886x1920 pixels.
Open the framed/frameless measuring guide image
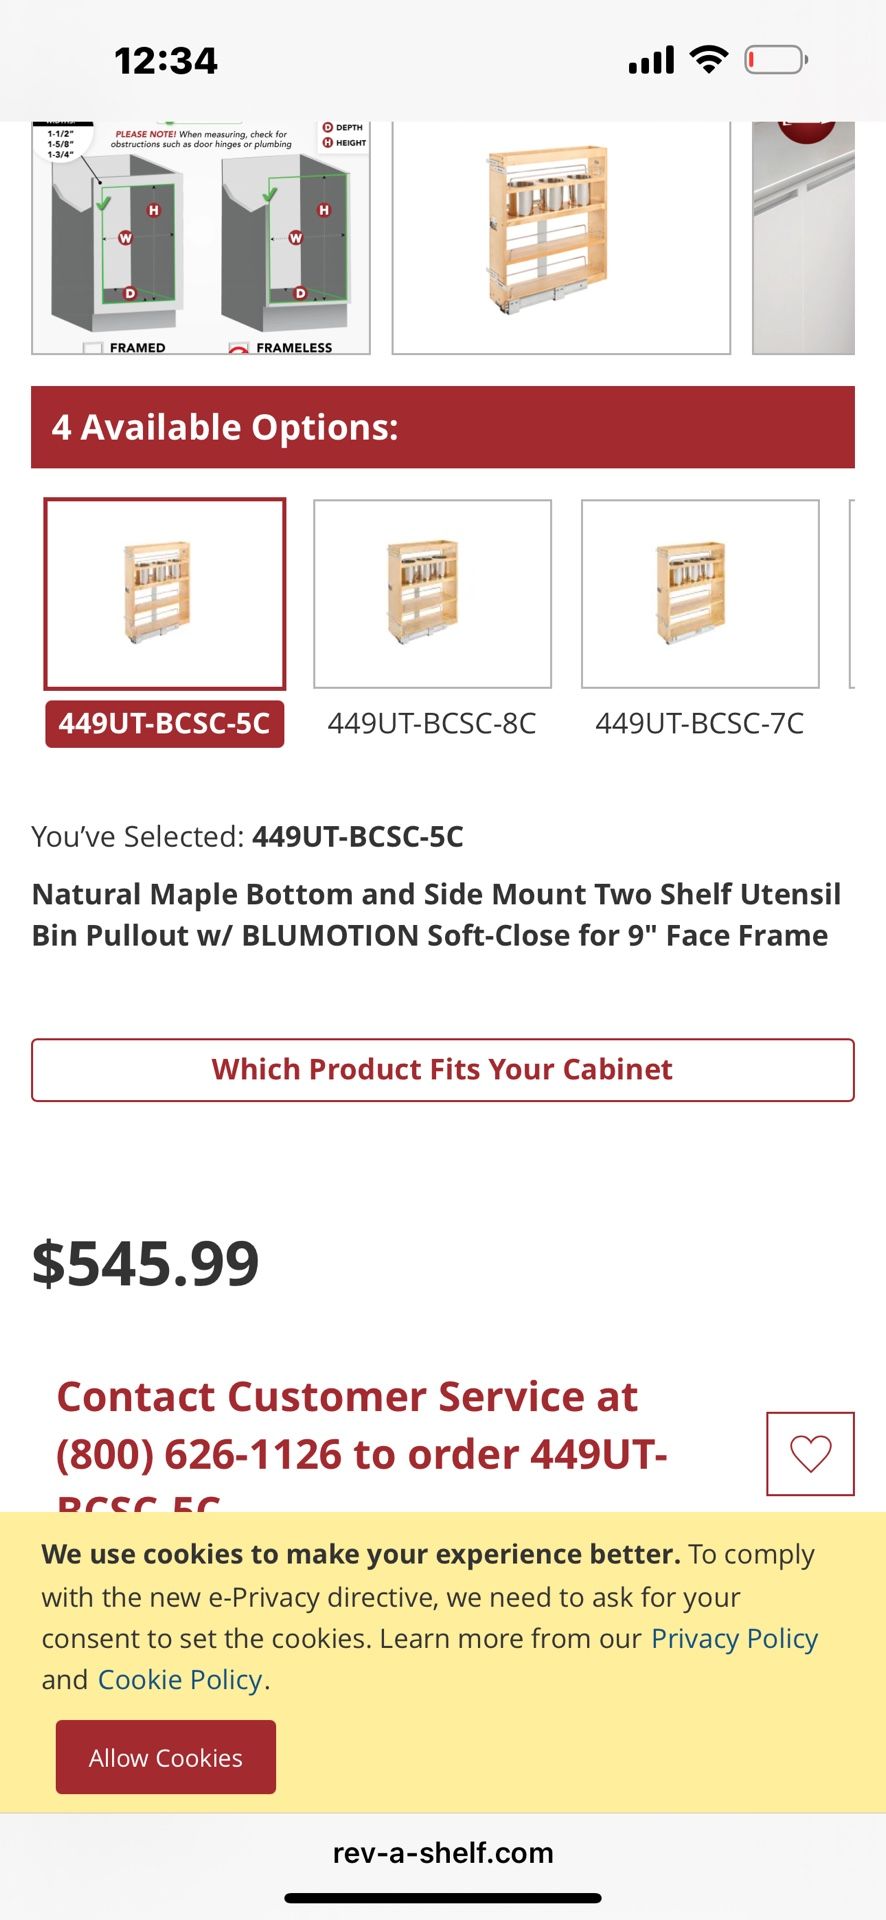(x=201, y=238)
